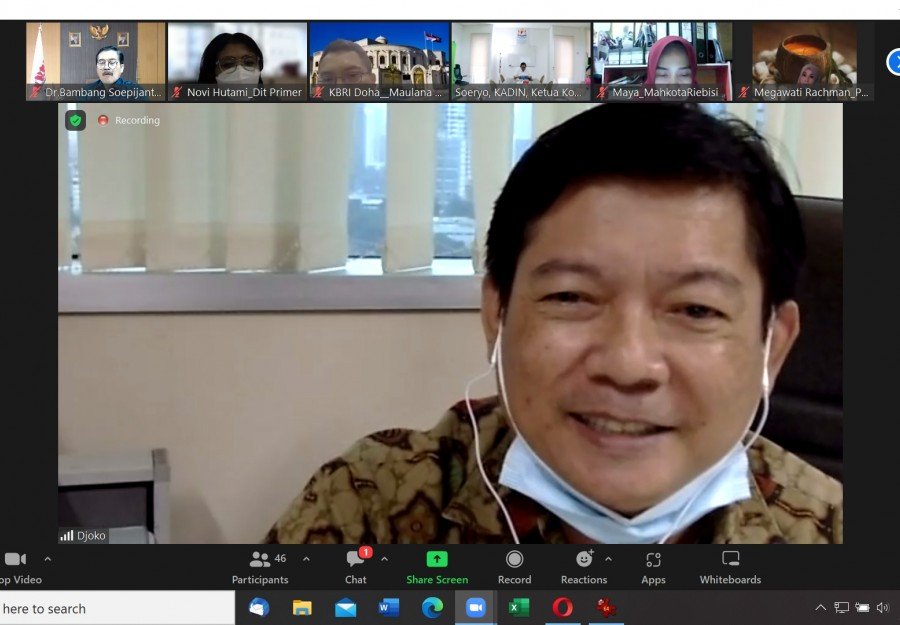This screenshot has width=900, height=625.
Task: Click the network icon in system tray
Action: click(x=841, y=607)
